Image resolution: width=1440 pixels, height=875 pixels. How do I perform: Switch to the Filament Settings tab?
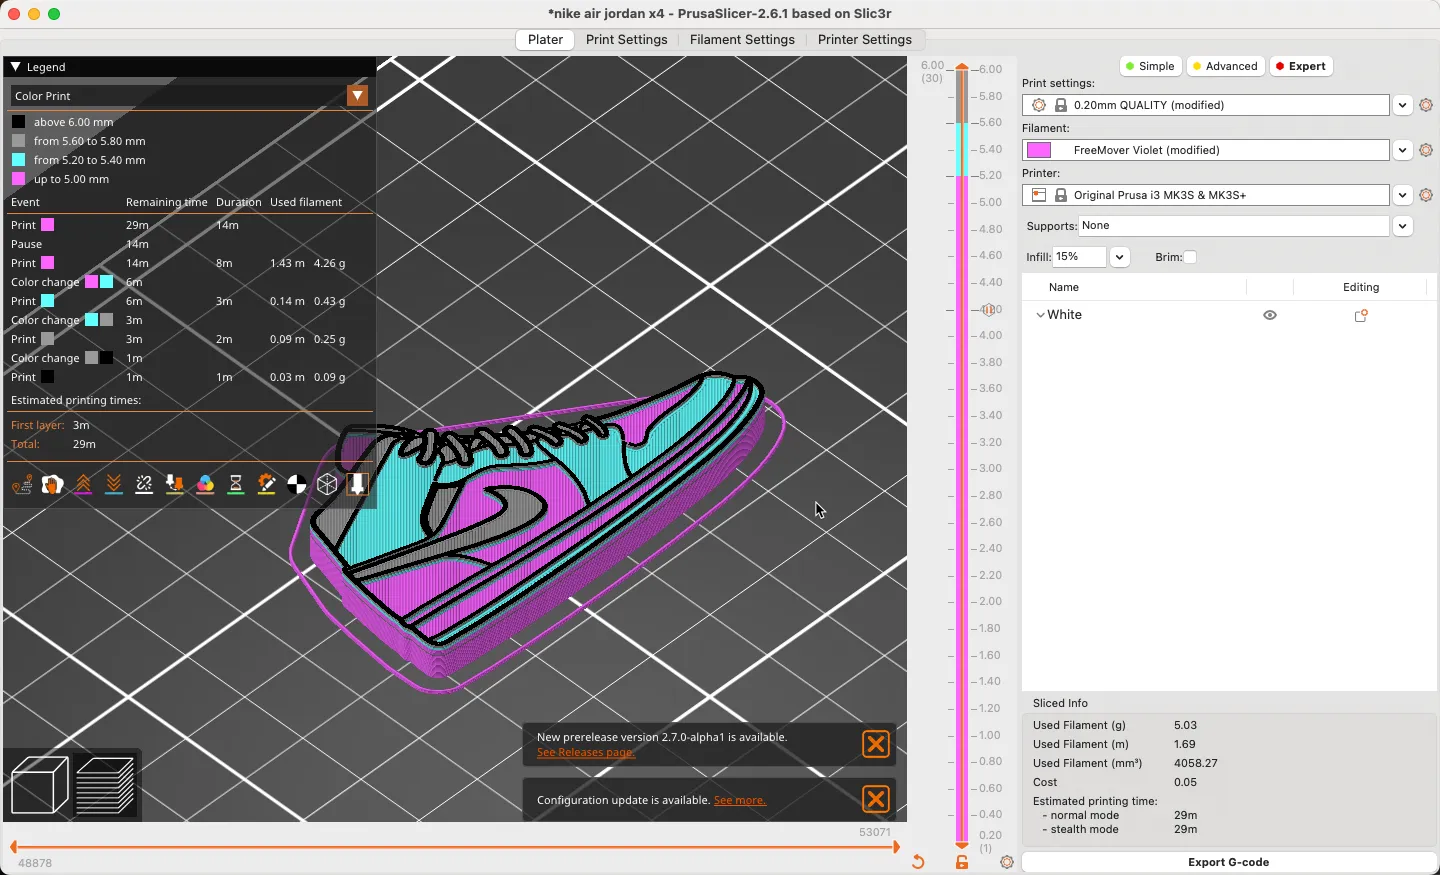(x=742, y=40)
